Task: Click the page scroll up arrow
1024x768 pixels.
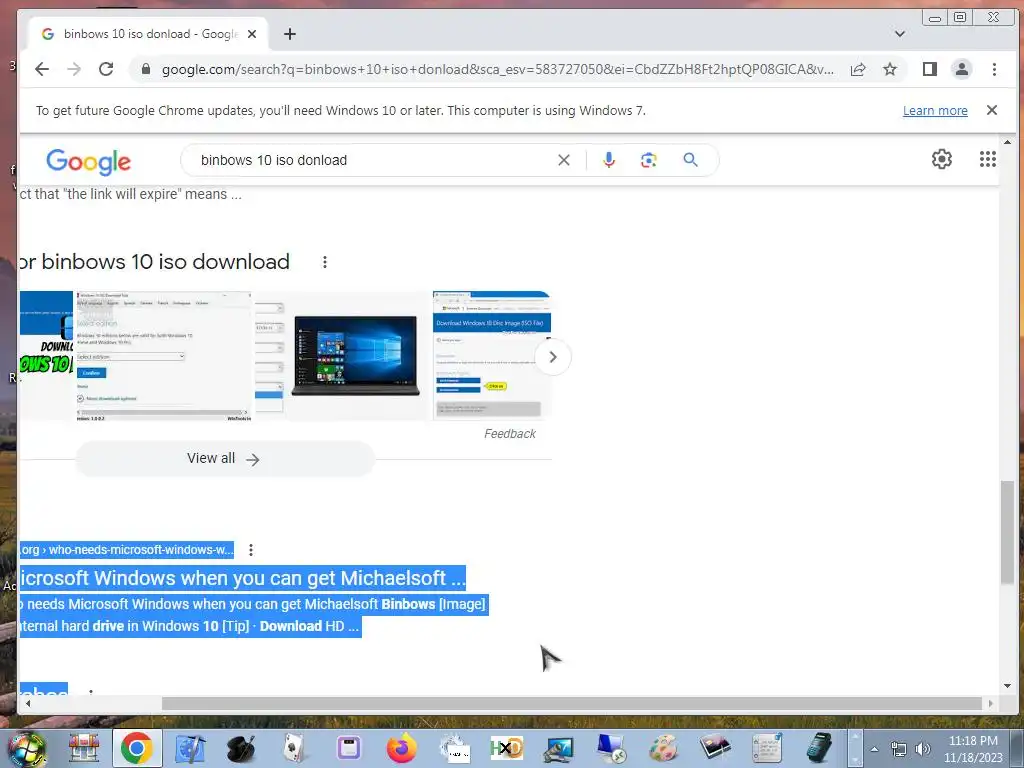Action: tap(1007, 142)
